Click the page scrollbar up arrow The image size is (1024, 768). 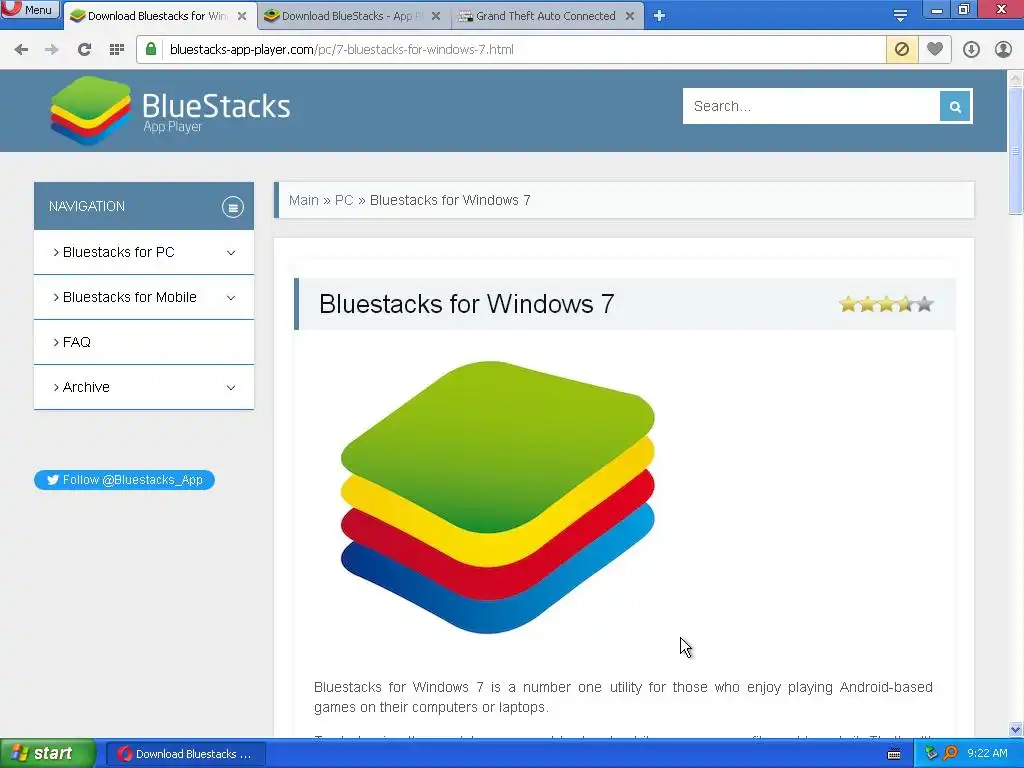pyautogui.click(x=1015, y=78)
